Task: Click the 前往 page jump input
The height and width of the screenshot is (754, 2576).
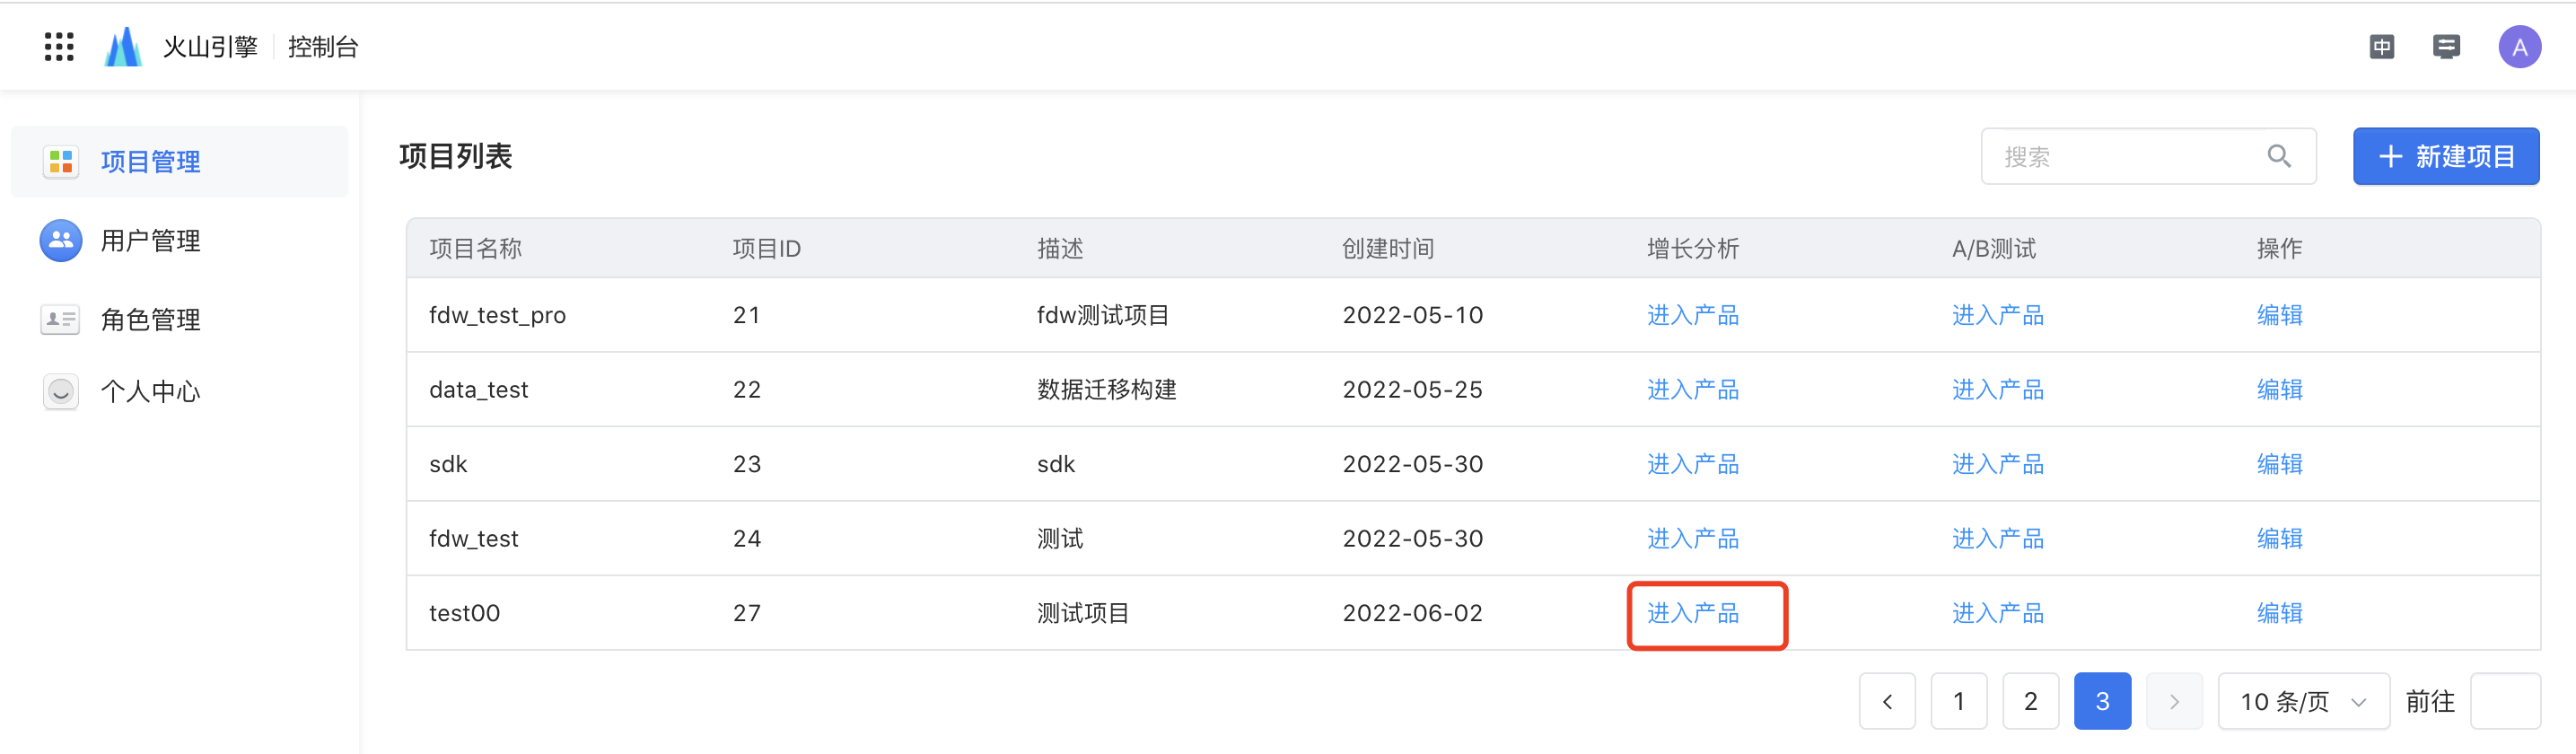Action: tap(2504, 701)
